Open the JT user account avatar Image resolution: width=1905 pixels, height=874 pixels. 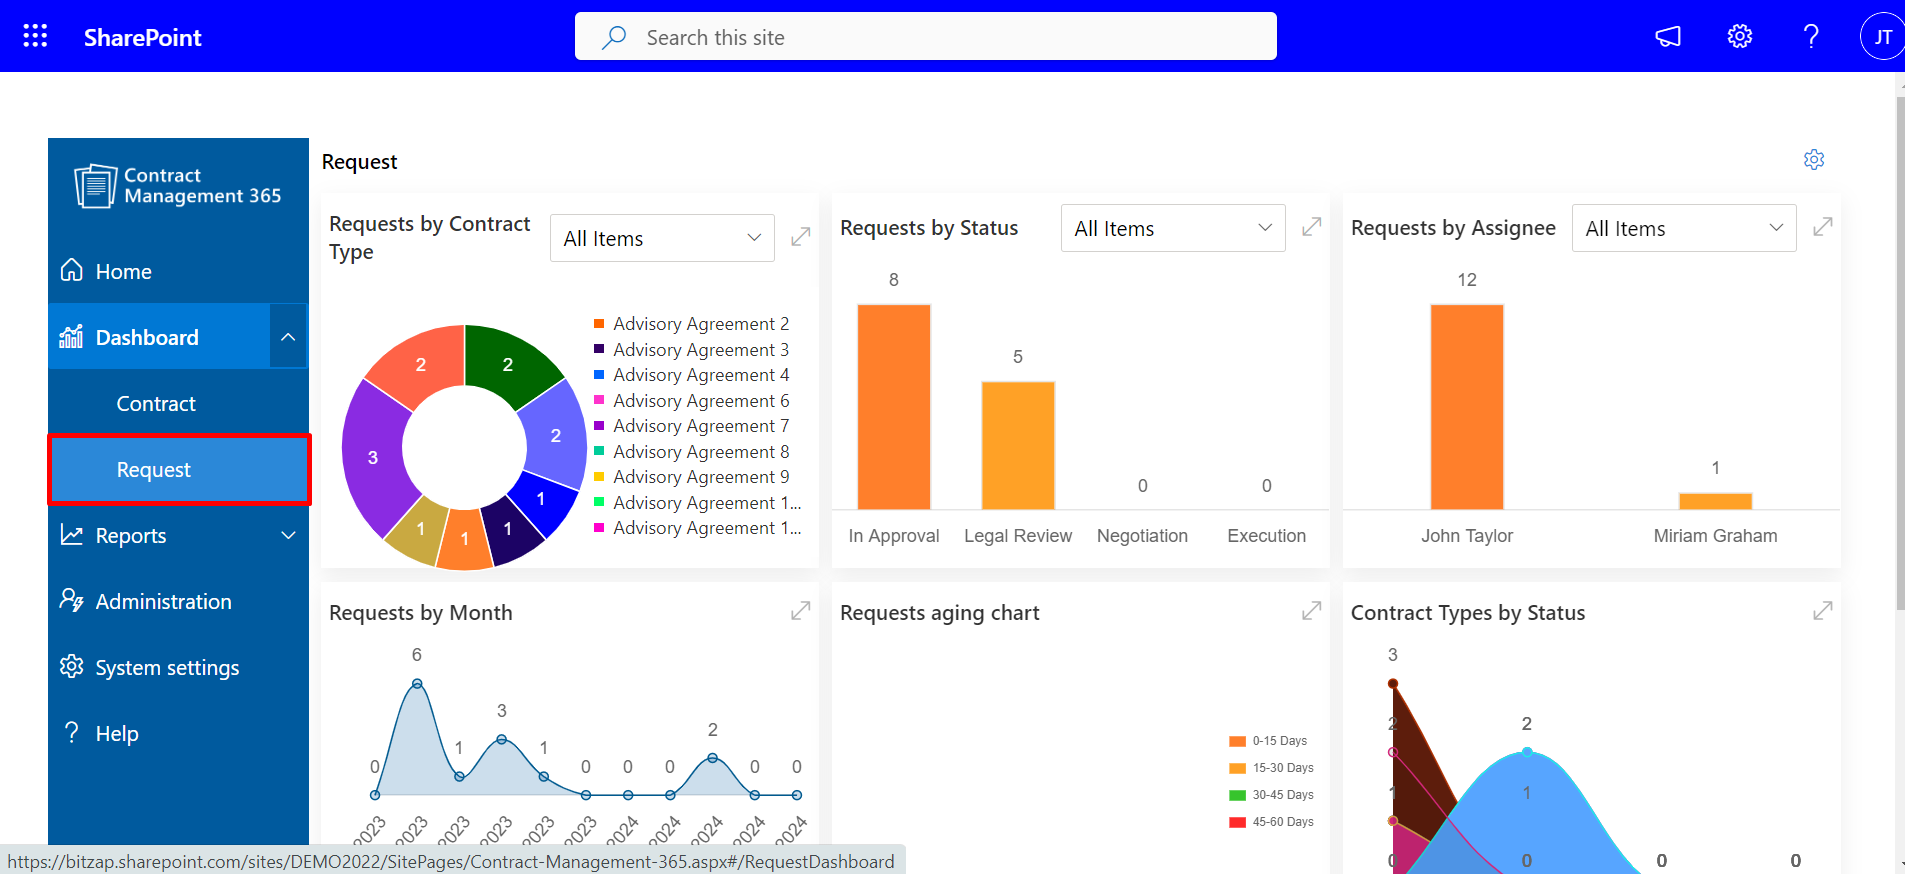coord(1882,37)
